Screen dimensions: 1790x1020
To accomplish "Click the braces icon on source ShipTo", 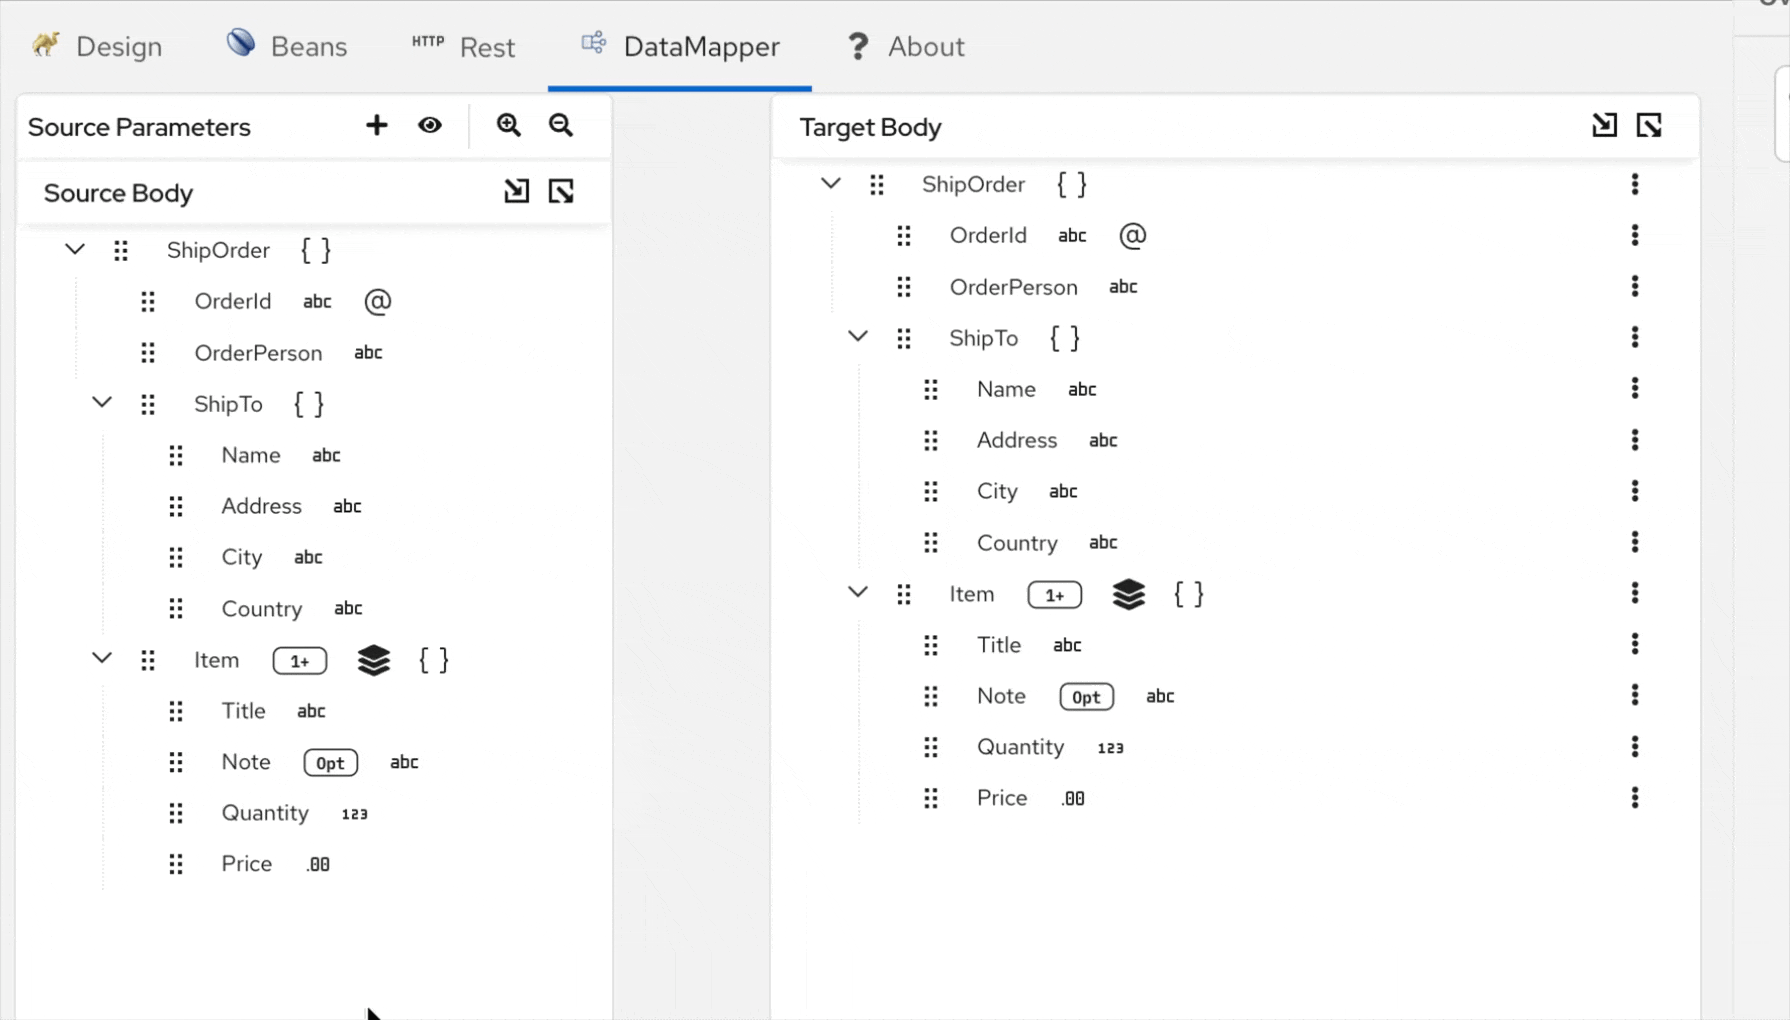I will (309, 404).
